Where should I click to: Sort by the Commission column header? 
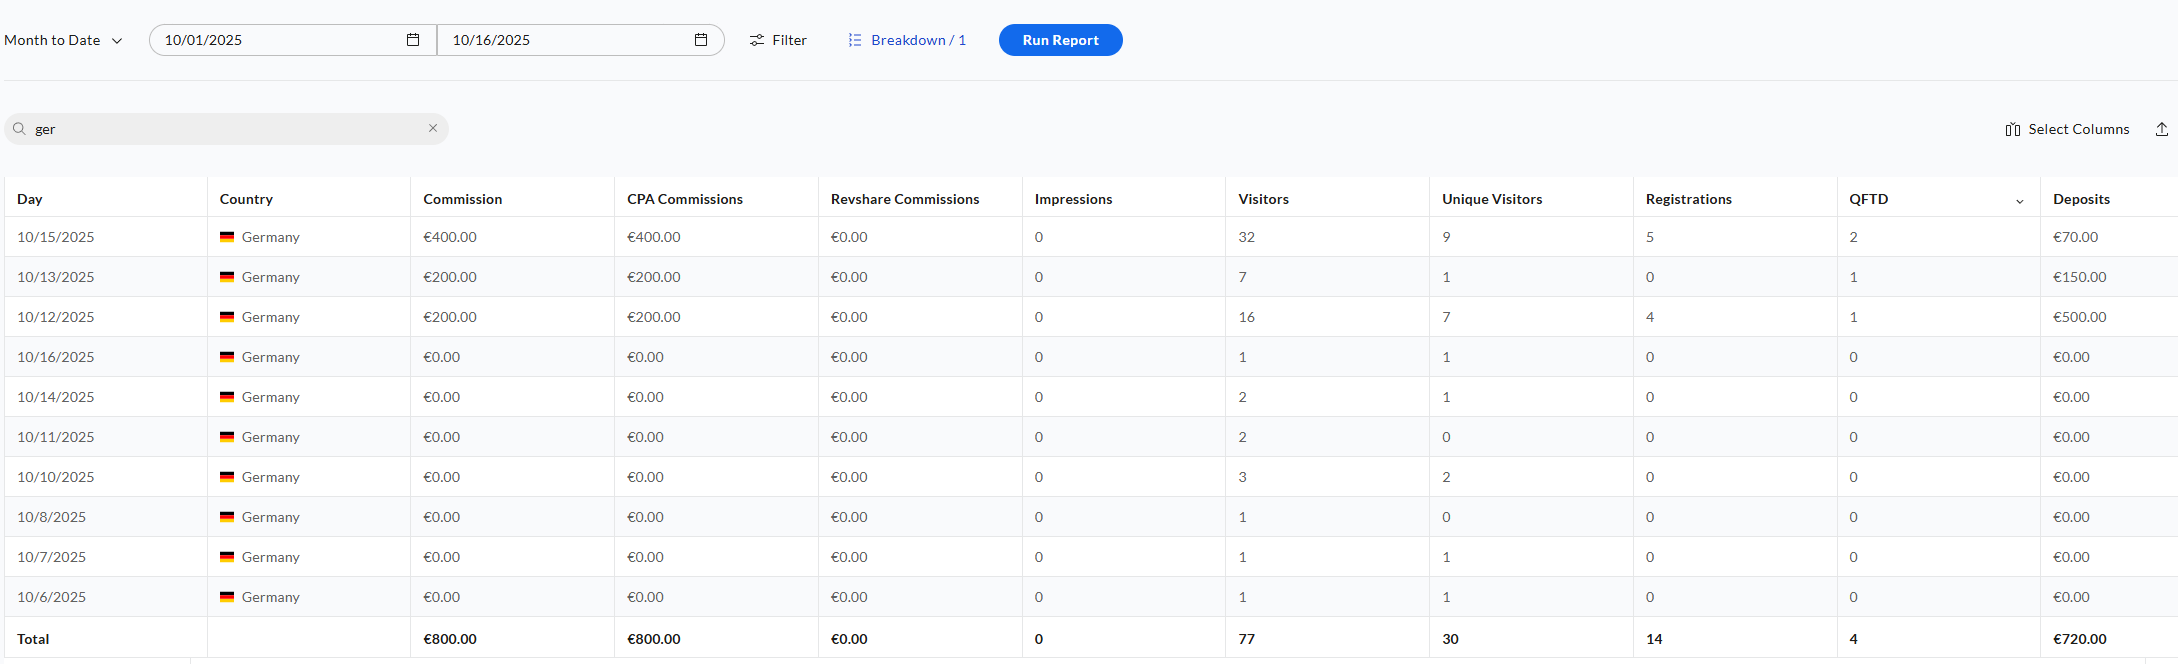462,199
